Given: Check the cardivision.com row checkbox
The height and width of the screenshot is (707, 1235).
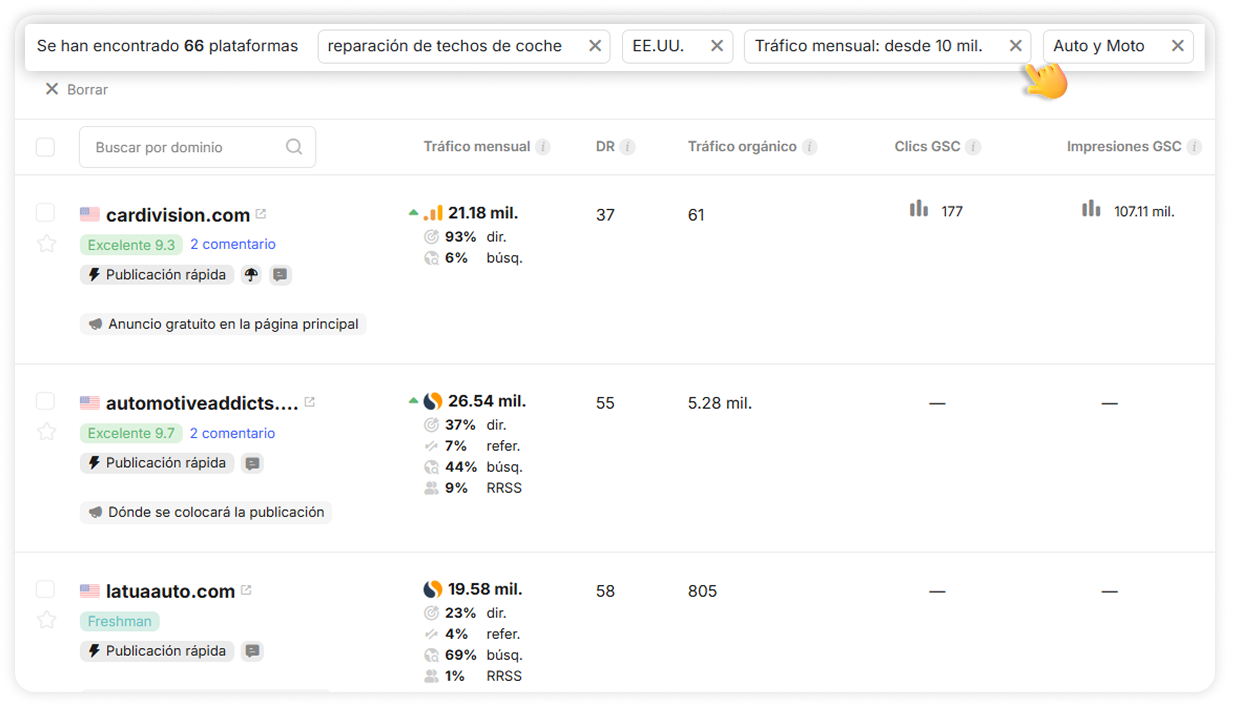Looking at the screenshot, I should pos(45,212).
